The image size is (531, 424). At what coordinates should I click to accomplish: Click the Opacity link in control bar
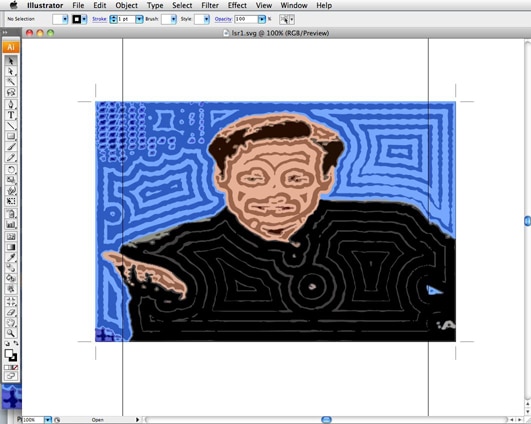point(223,19)
